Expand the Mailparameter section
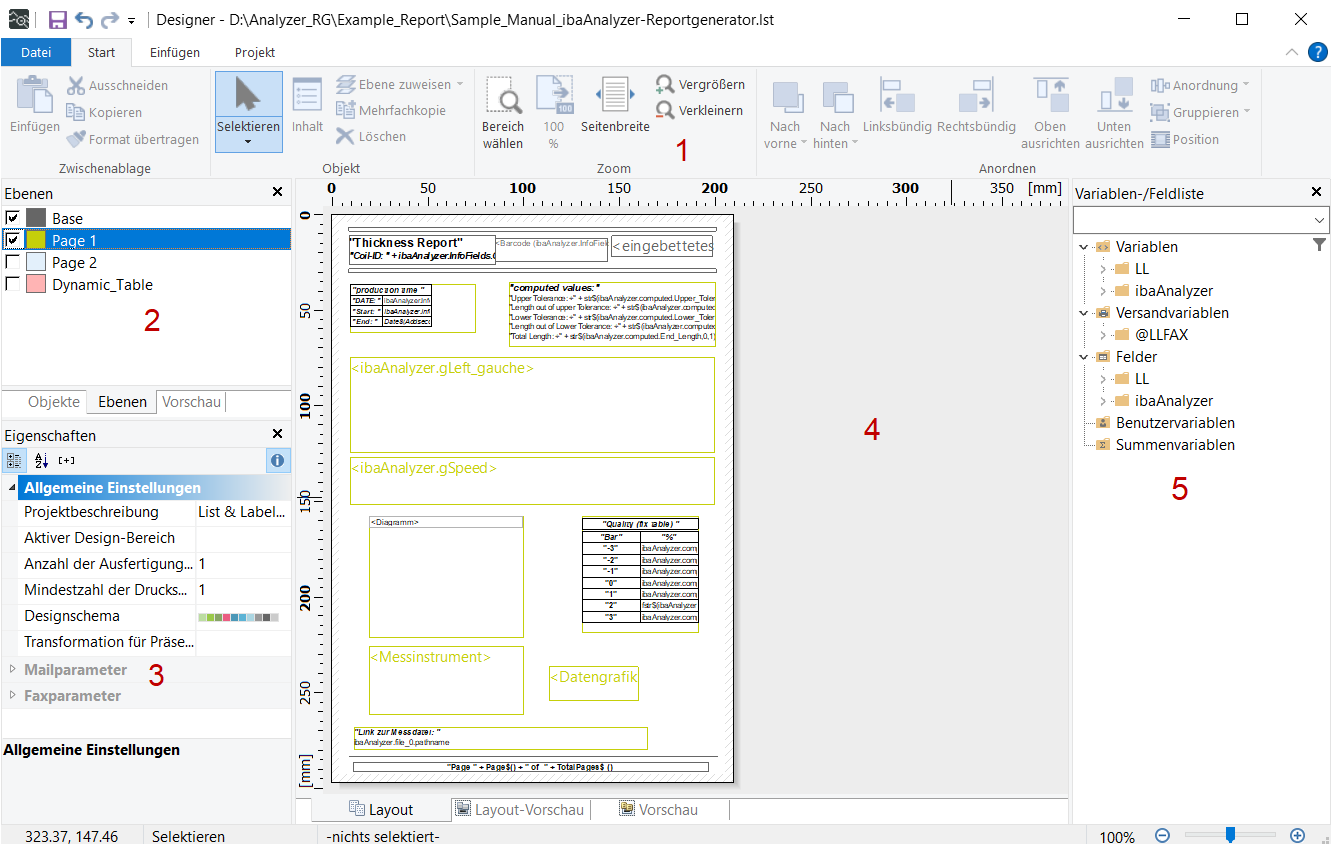Screen dimensions: 1332x844 12,669
